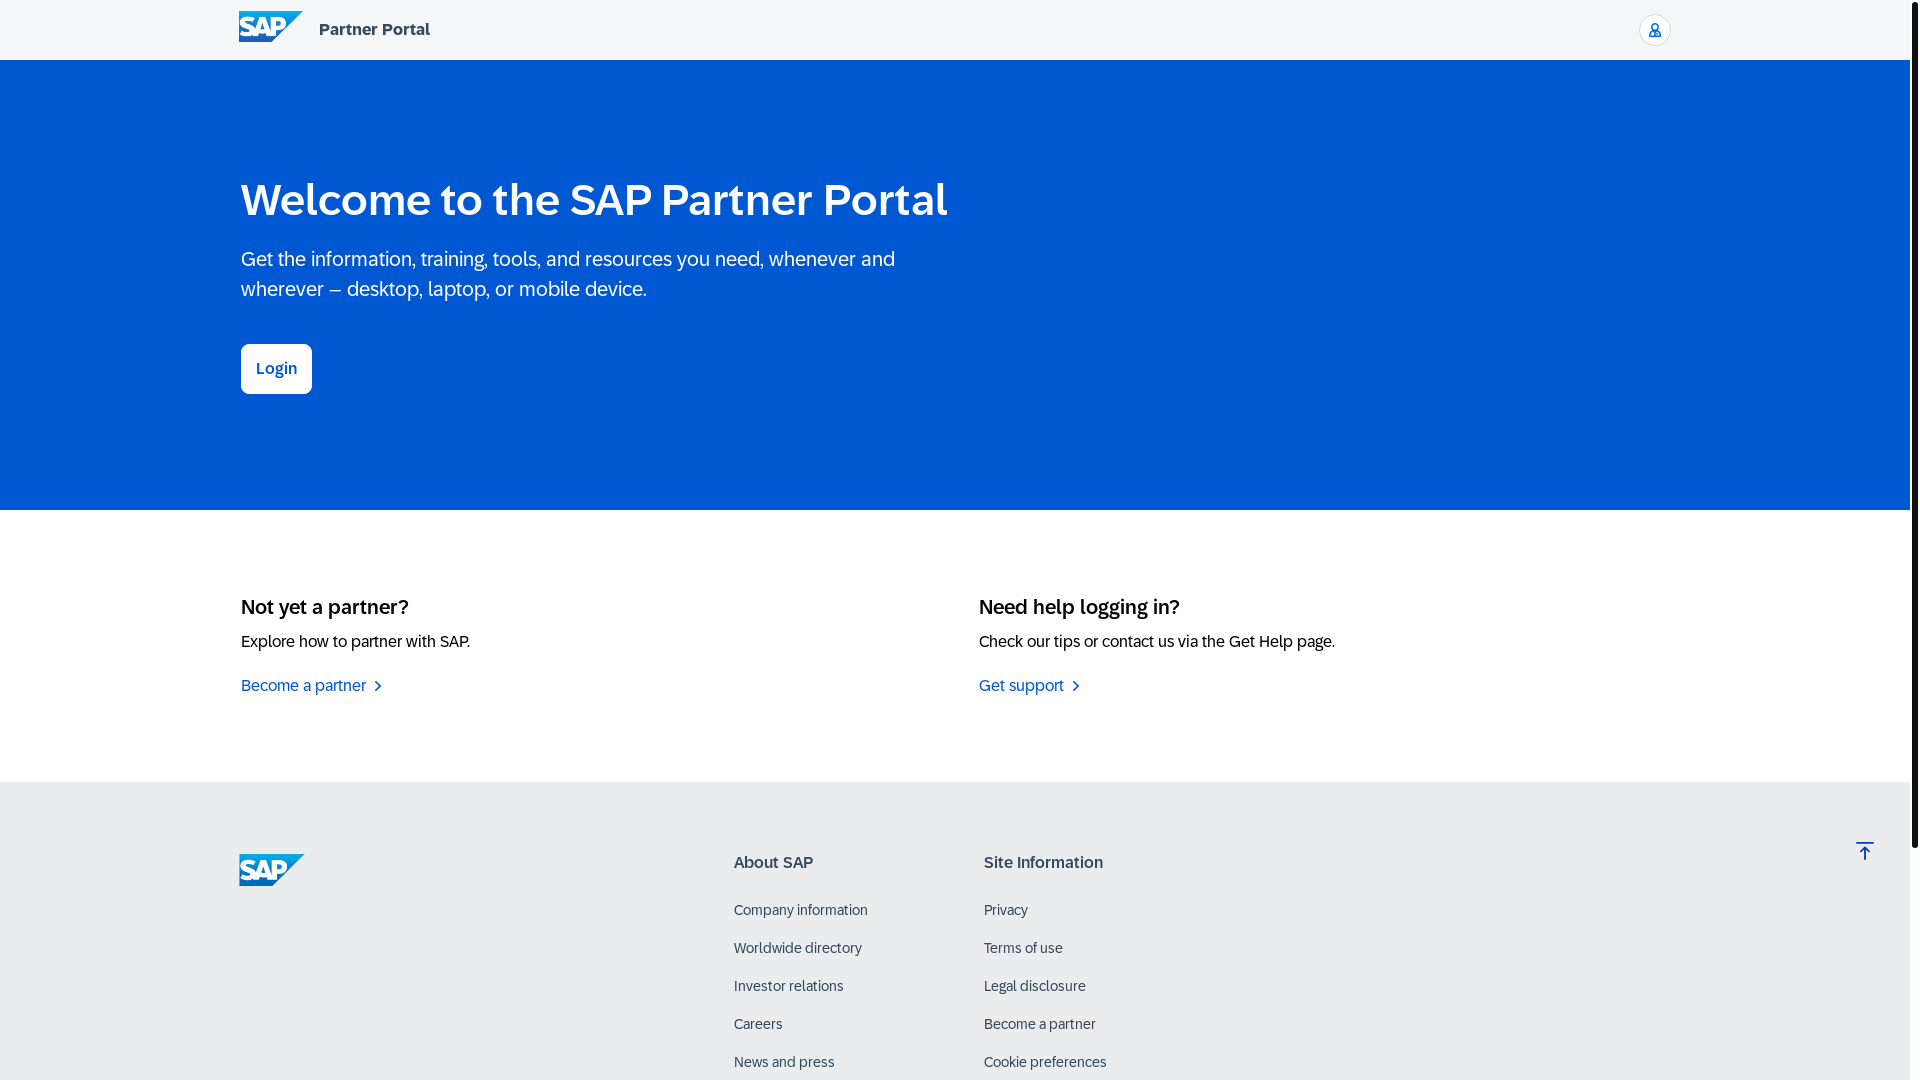Click the SAP logo in header
This screenshot has height=1080, width=1920.
click(x=270, y=27)
